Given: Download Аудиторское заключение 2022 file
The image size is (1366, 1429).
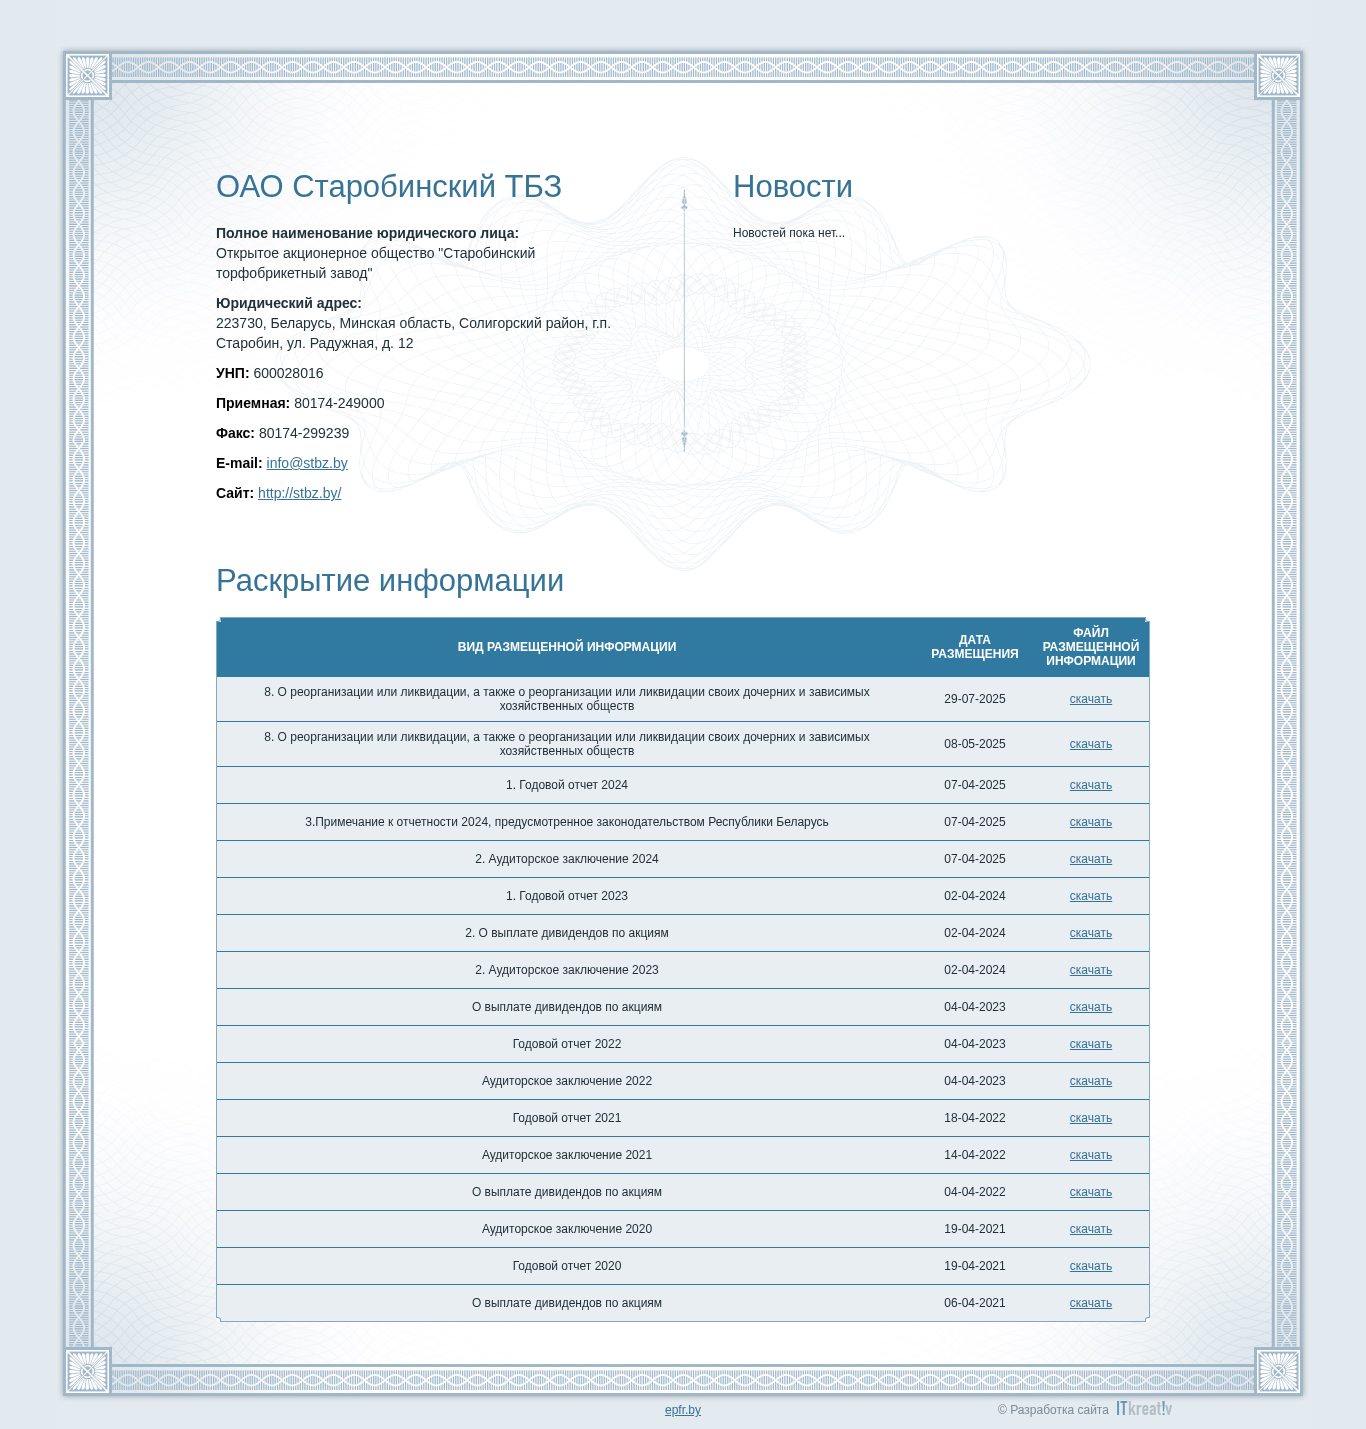Looking at the screenshot, I should 1090,1081.
